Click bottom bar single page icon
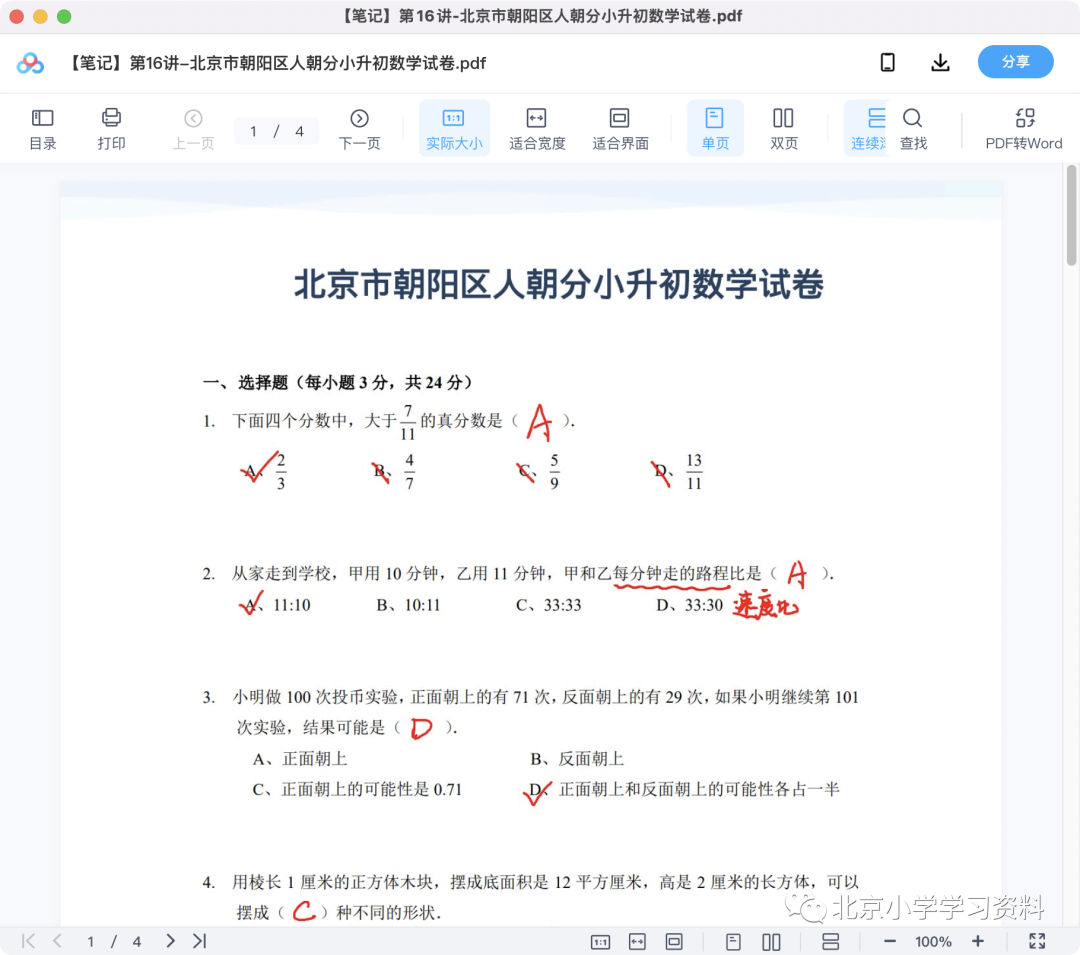Image resolution: width=1080 pixels, height=955 pixels. pyautogui.click(x=734, y=941)
